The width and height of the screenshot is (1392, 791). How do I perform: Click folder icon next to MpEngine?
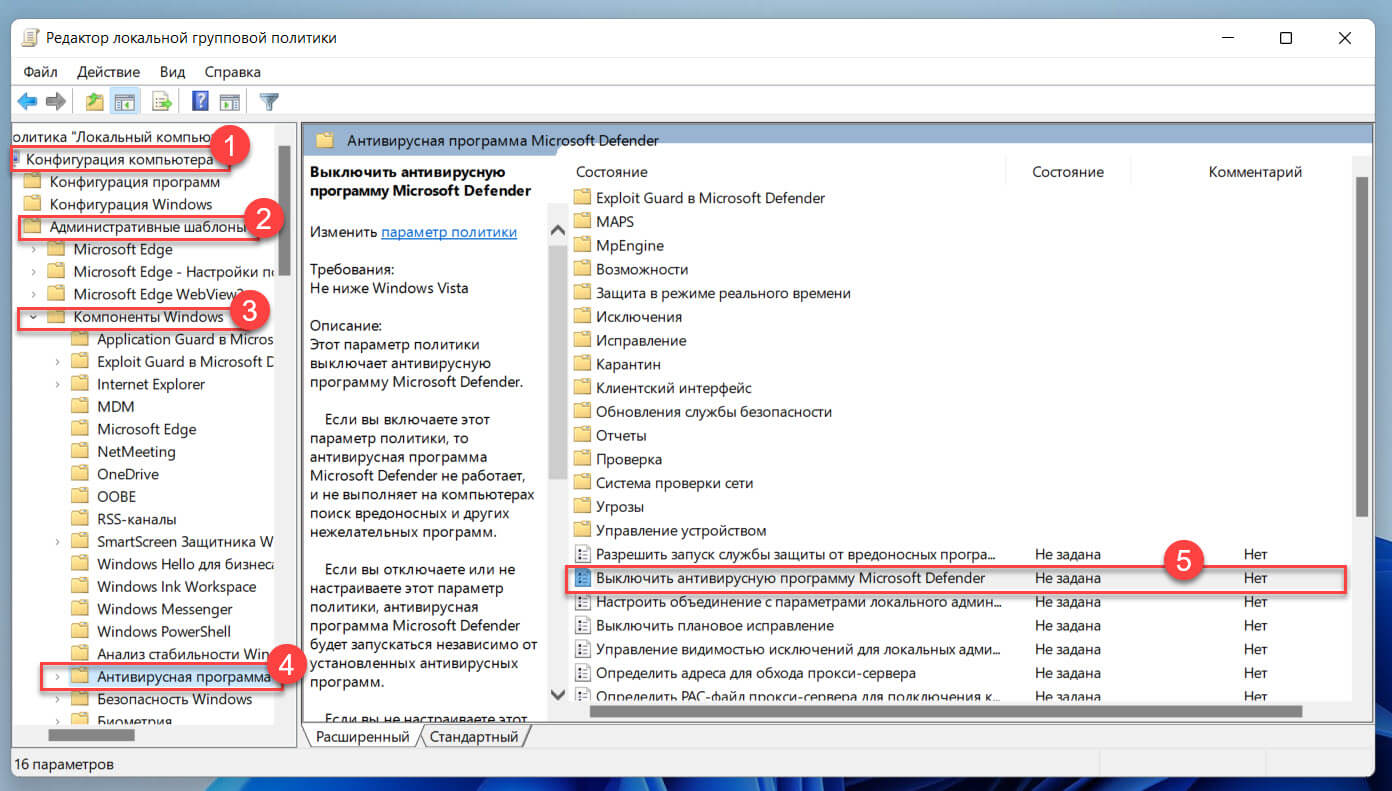point(583,245)
